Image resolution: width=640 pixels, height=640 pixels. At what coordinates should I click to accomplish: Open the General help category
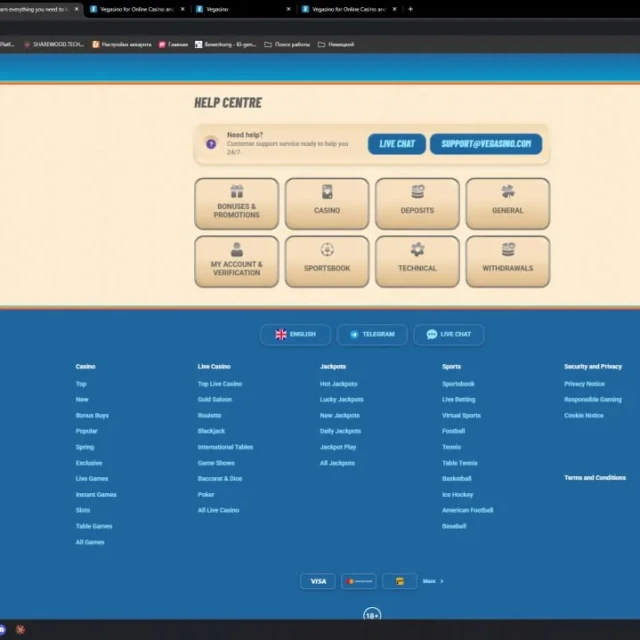click(508, 204)
